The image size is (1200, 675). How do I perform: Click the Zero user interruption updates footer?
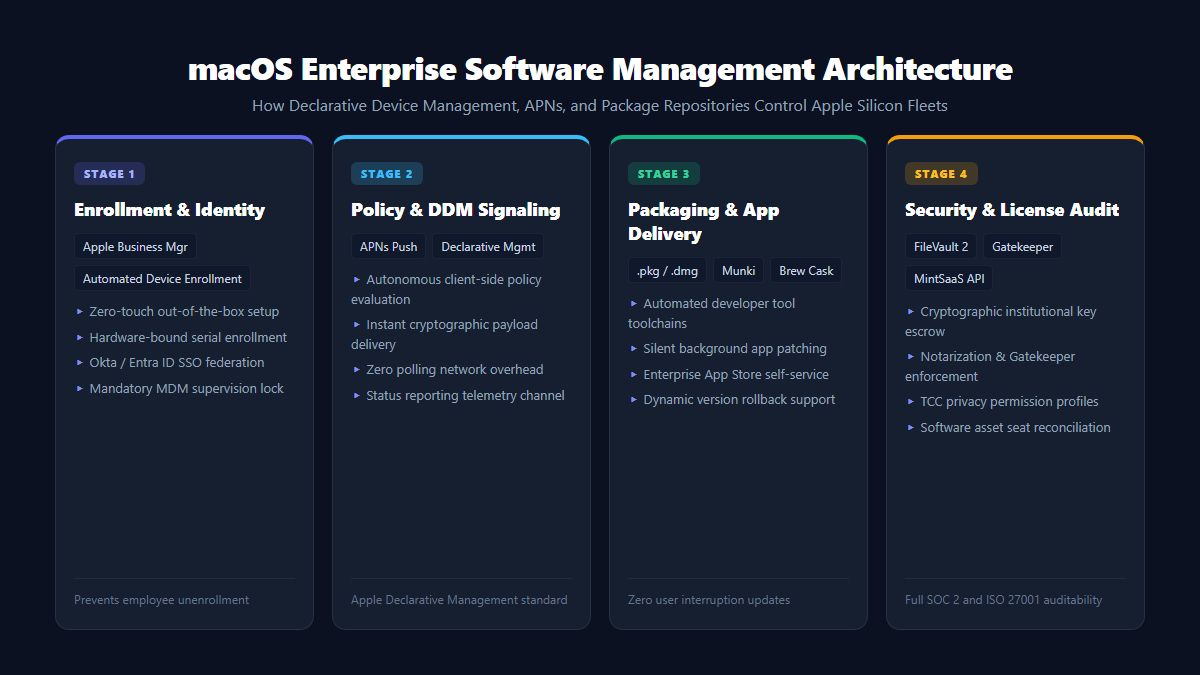709,600
